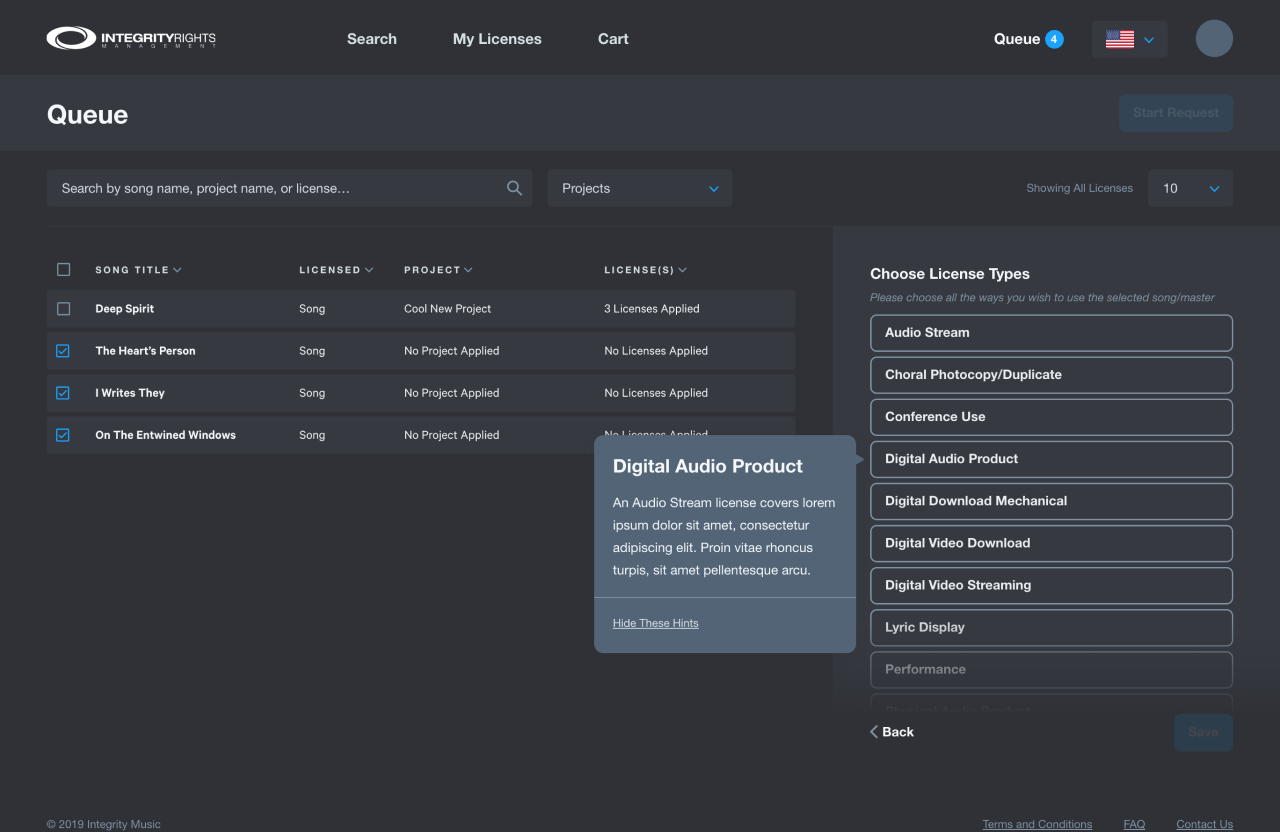Image resolution: width=1280 pixels, height=832 pixels.
Task: Click Deep Spirit song title
Action: [x=125, y=309]
